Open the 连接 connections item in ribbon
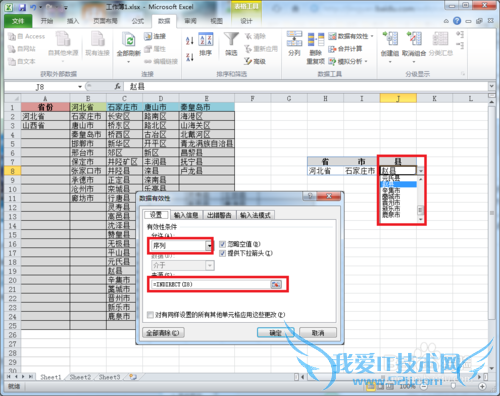The image size is (500, 396). 155,36
